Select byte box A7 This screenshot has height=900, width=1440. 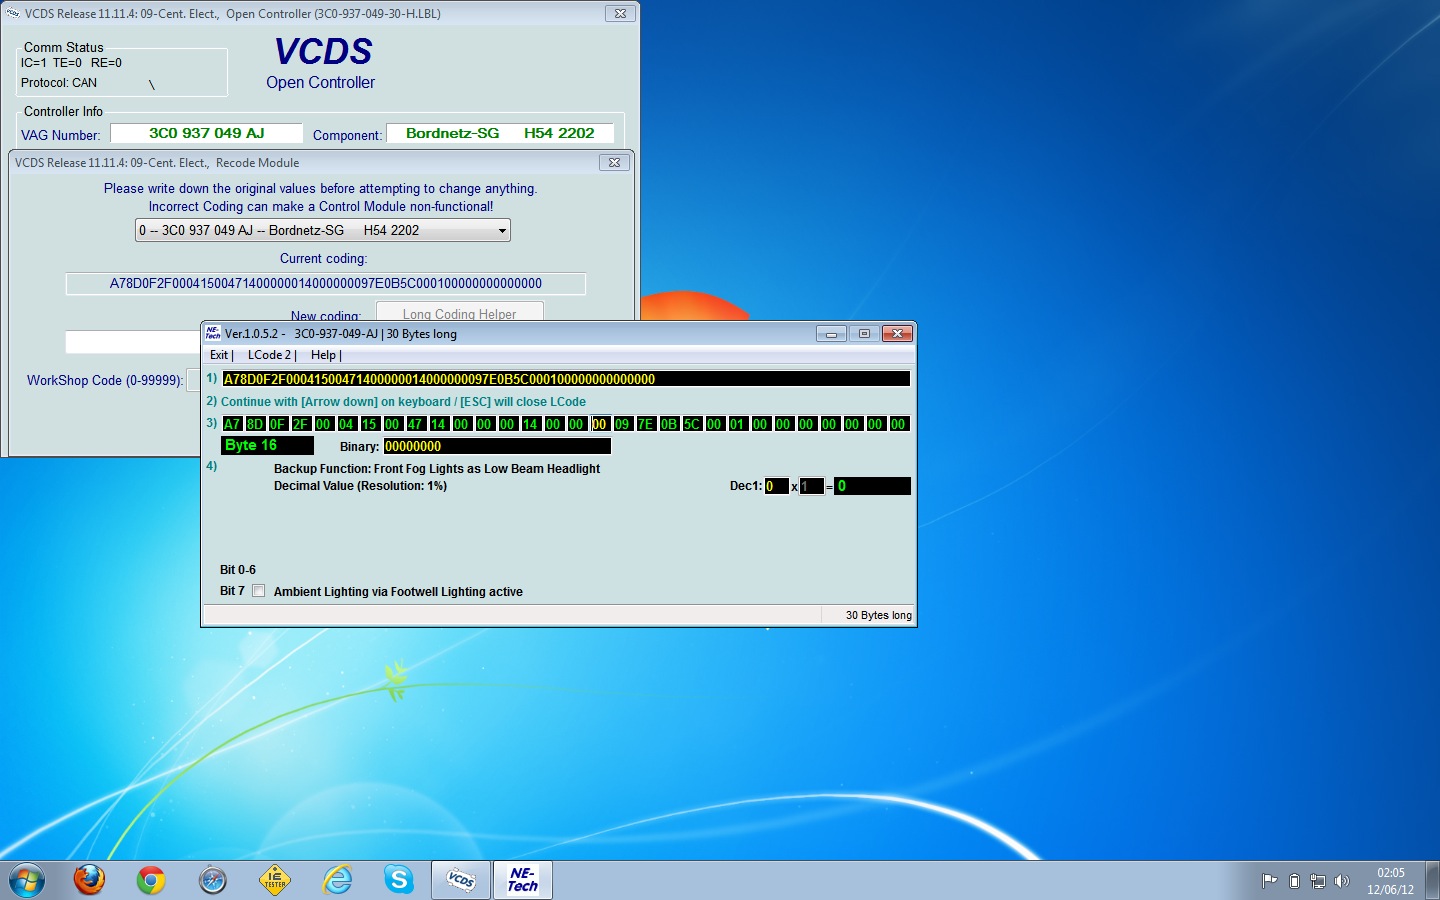click(232, 424)
